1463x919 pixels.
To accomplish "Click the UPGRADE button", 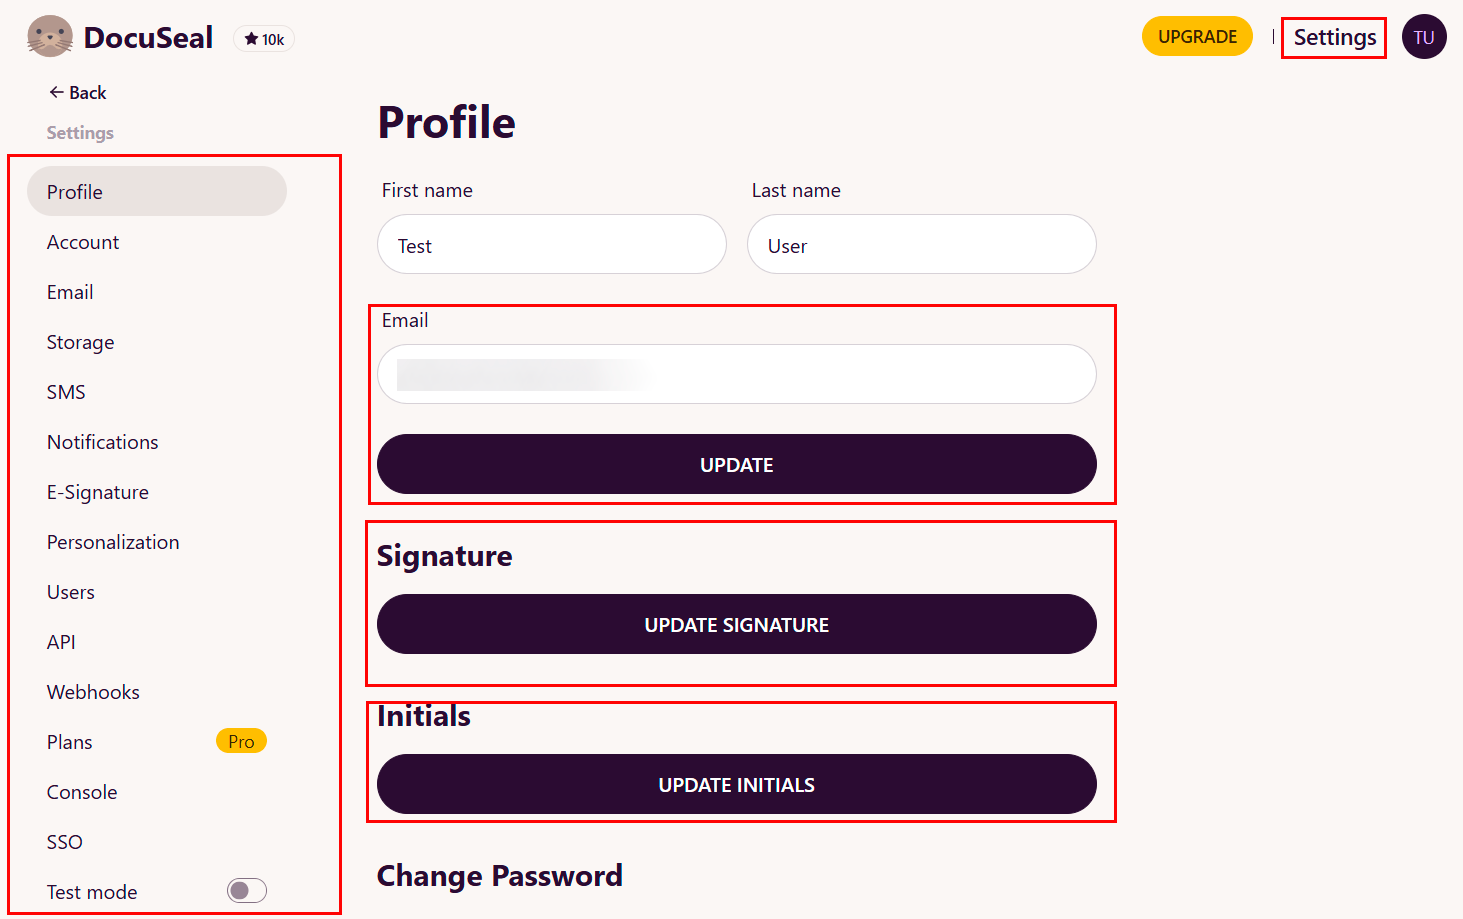I will [x=1197, y=35].
